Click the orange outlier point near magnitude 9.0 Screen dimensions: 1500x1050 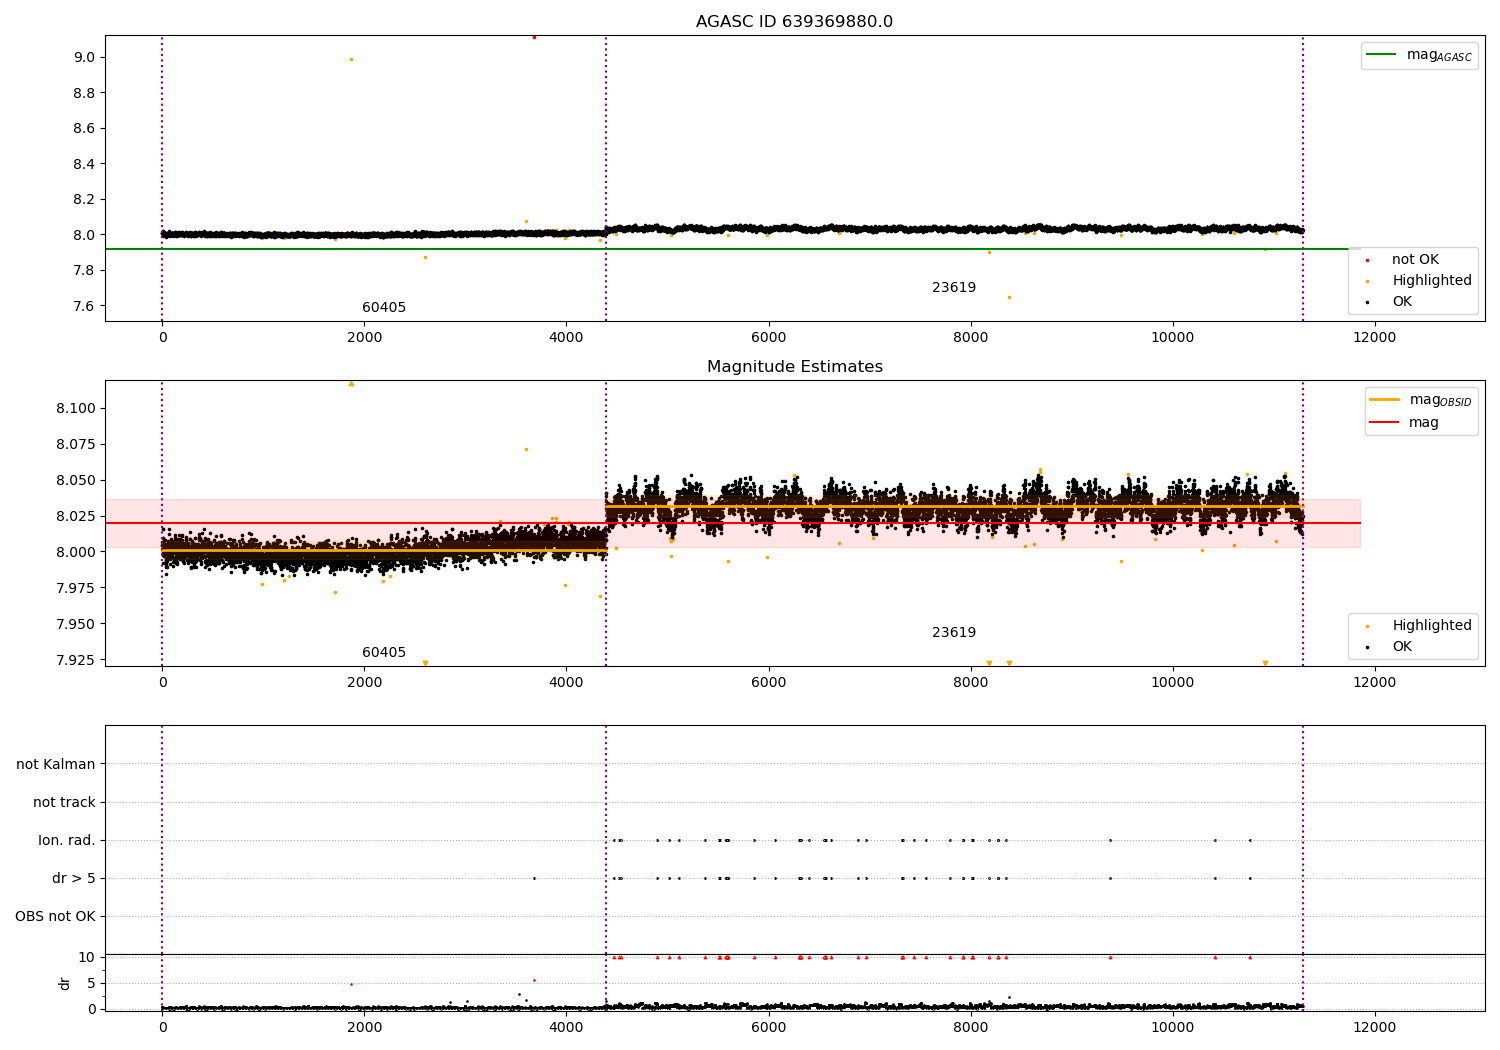tap(351, 60)
